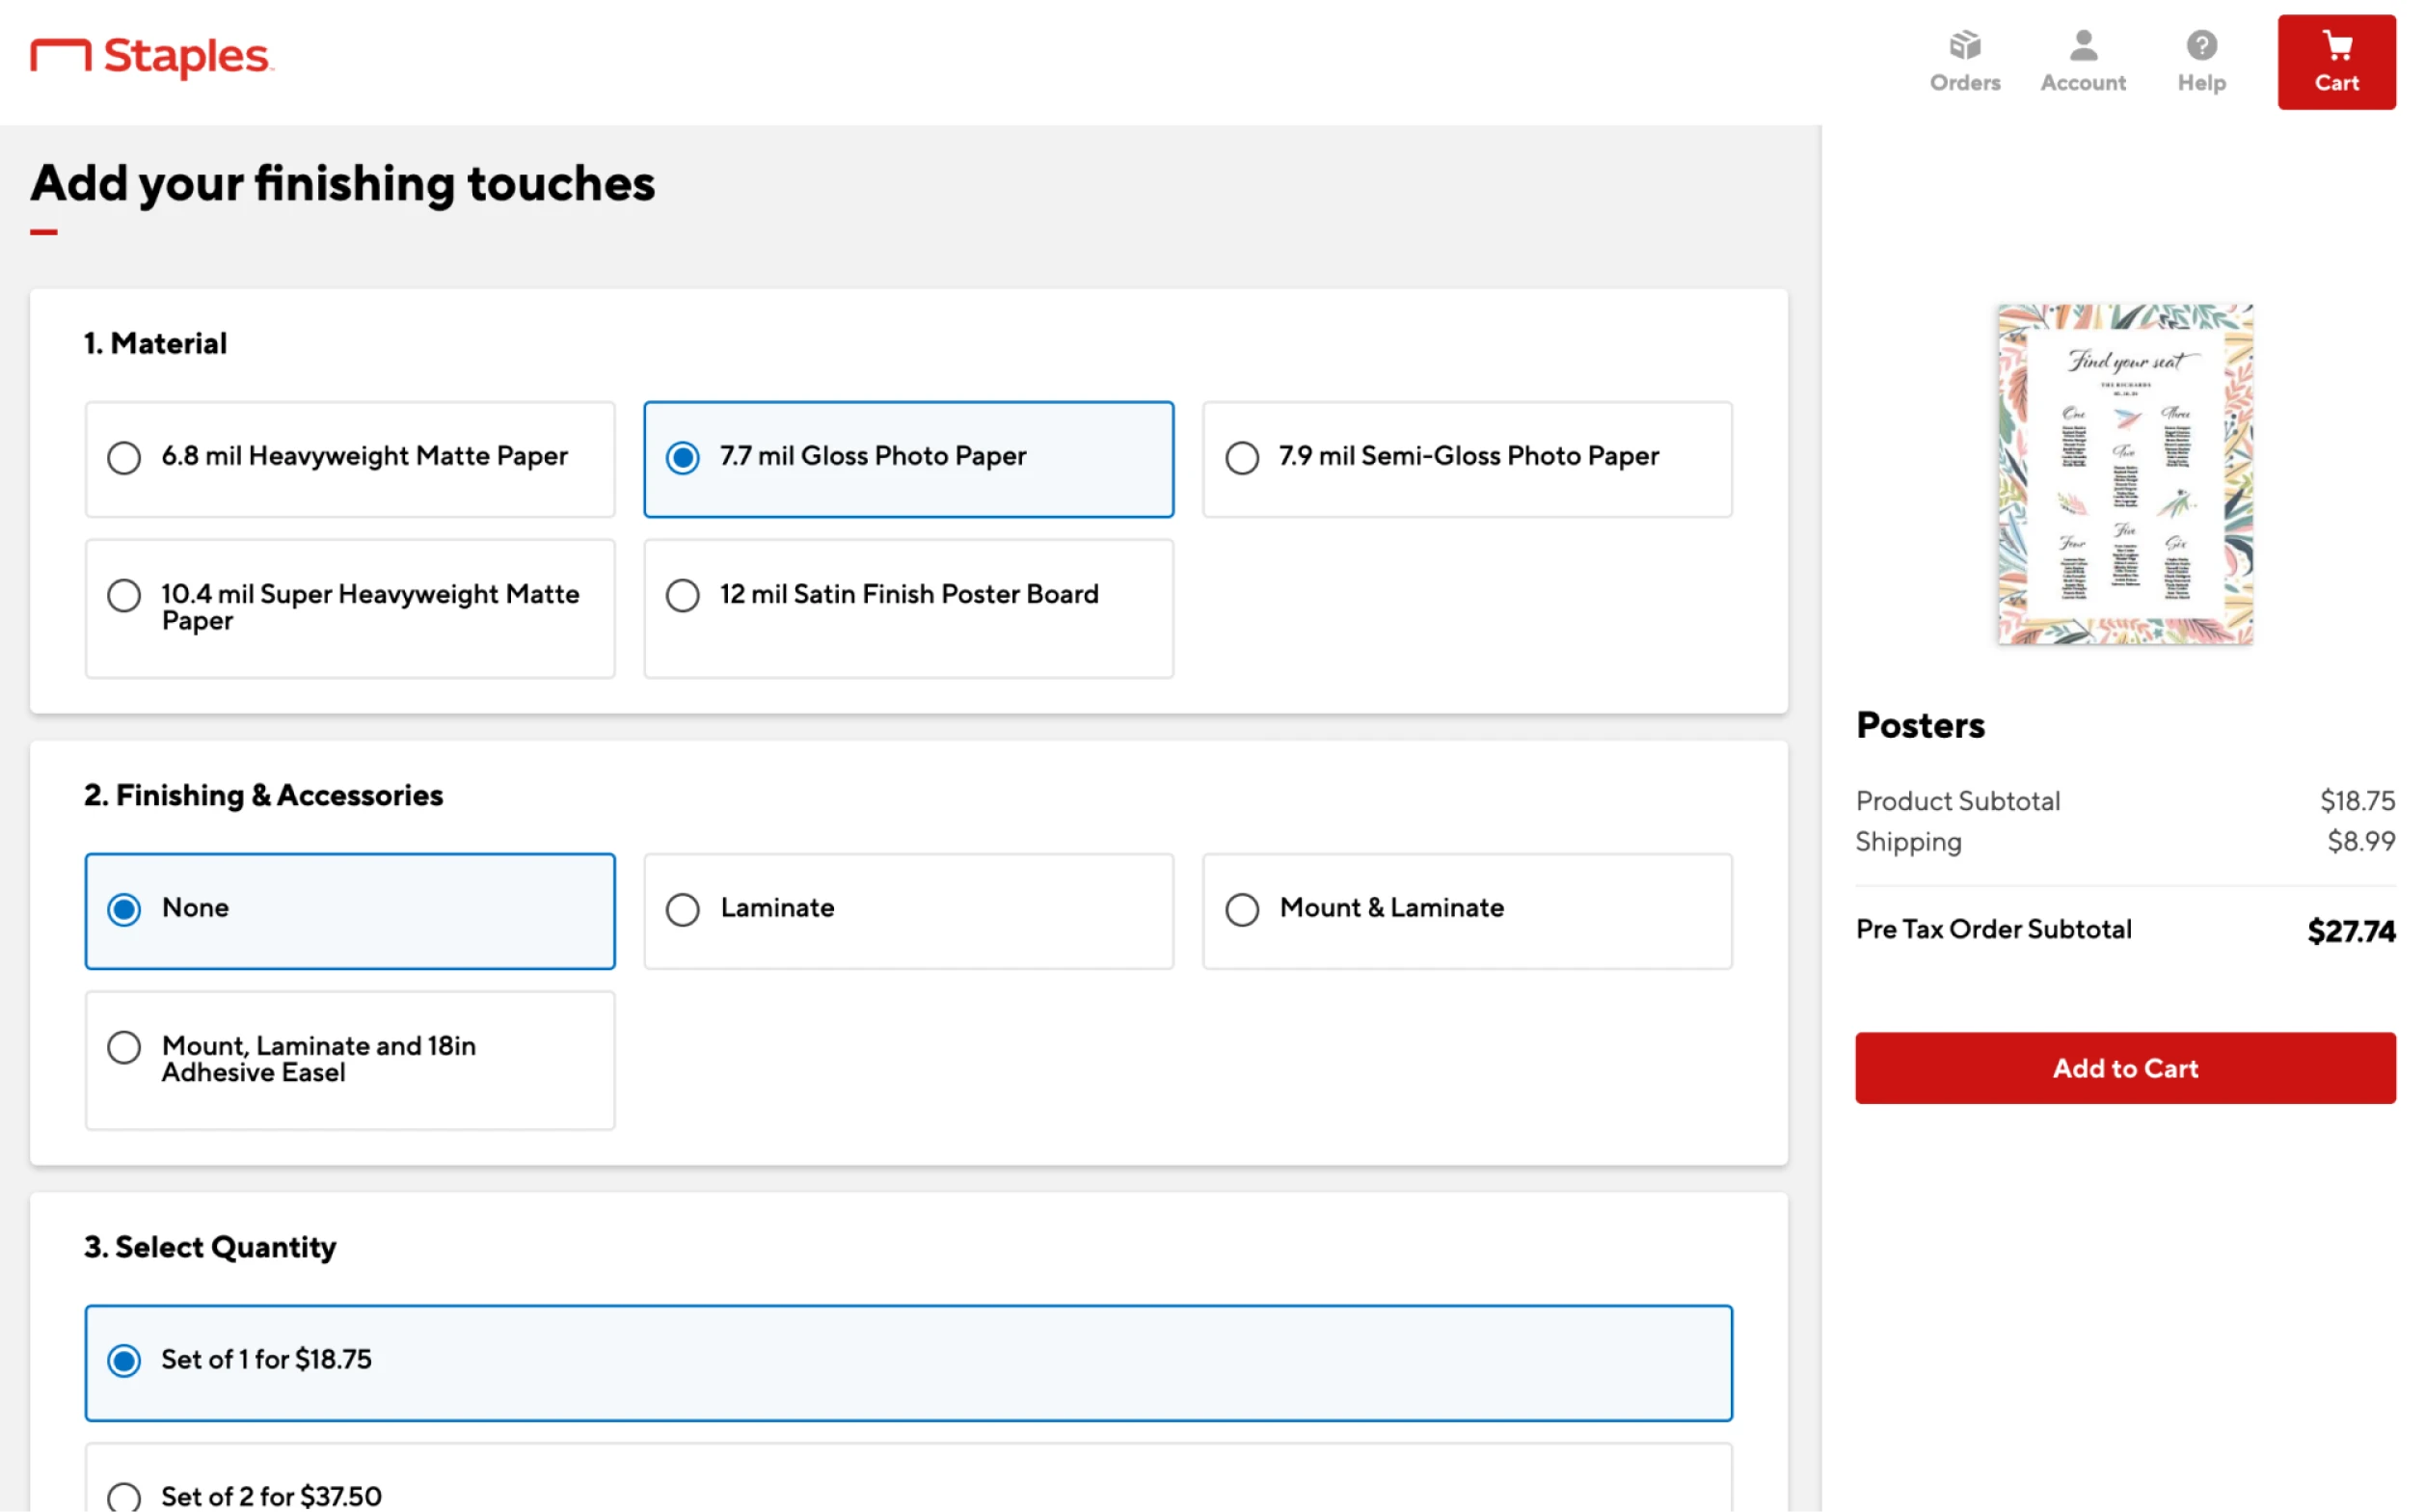The width and height of the screenshot is (2425, 1512).
Task: Choose the Laminate finishing option
Action: [x=683, y=909]
